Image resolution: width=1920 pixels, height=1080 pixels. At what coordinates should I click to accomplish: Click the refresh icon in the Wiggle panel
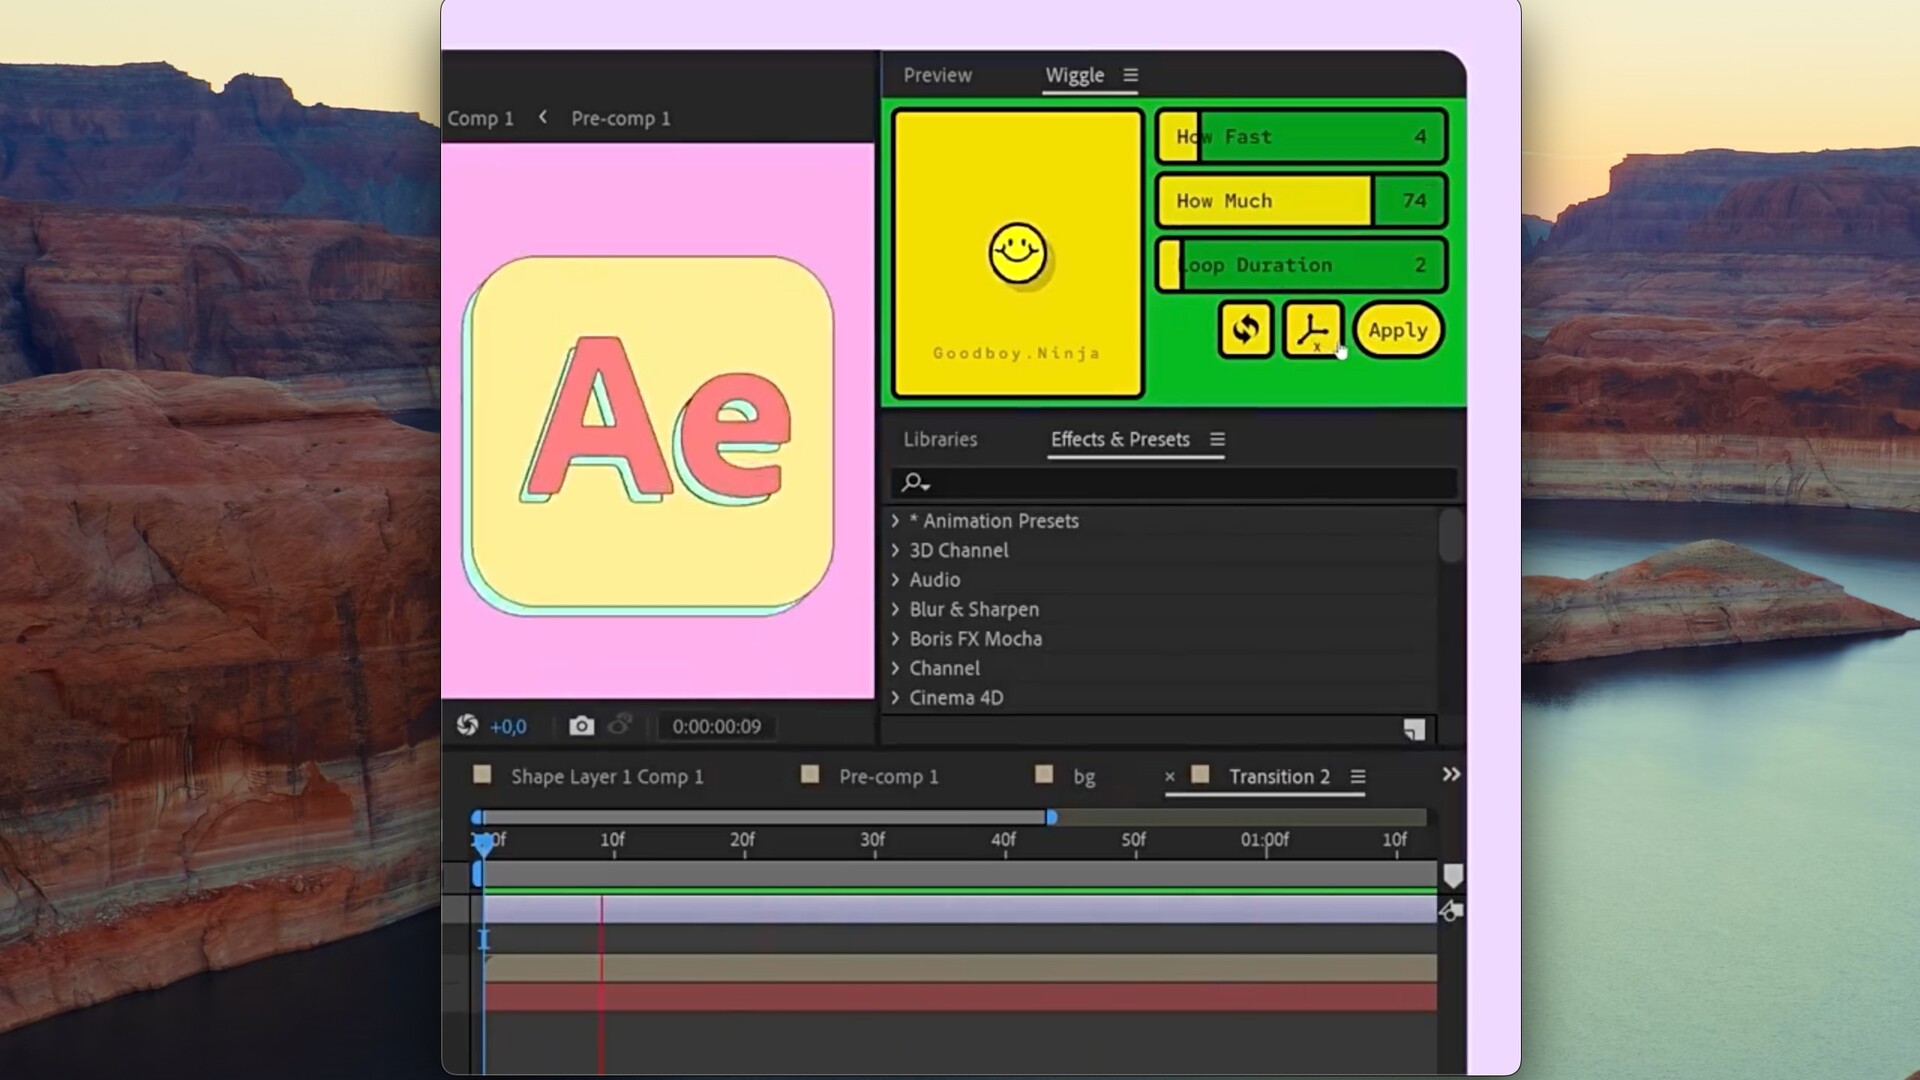point(1244,330)
